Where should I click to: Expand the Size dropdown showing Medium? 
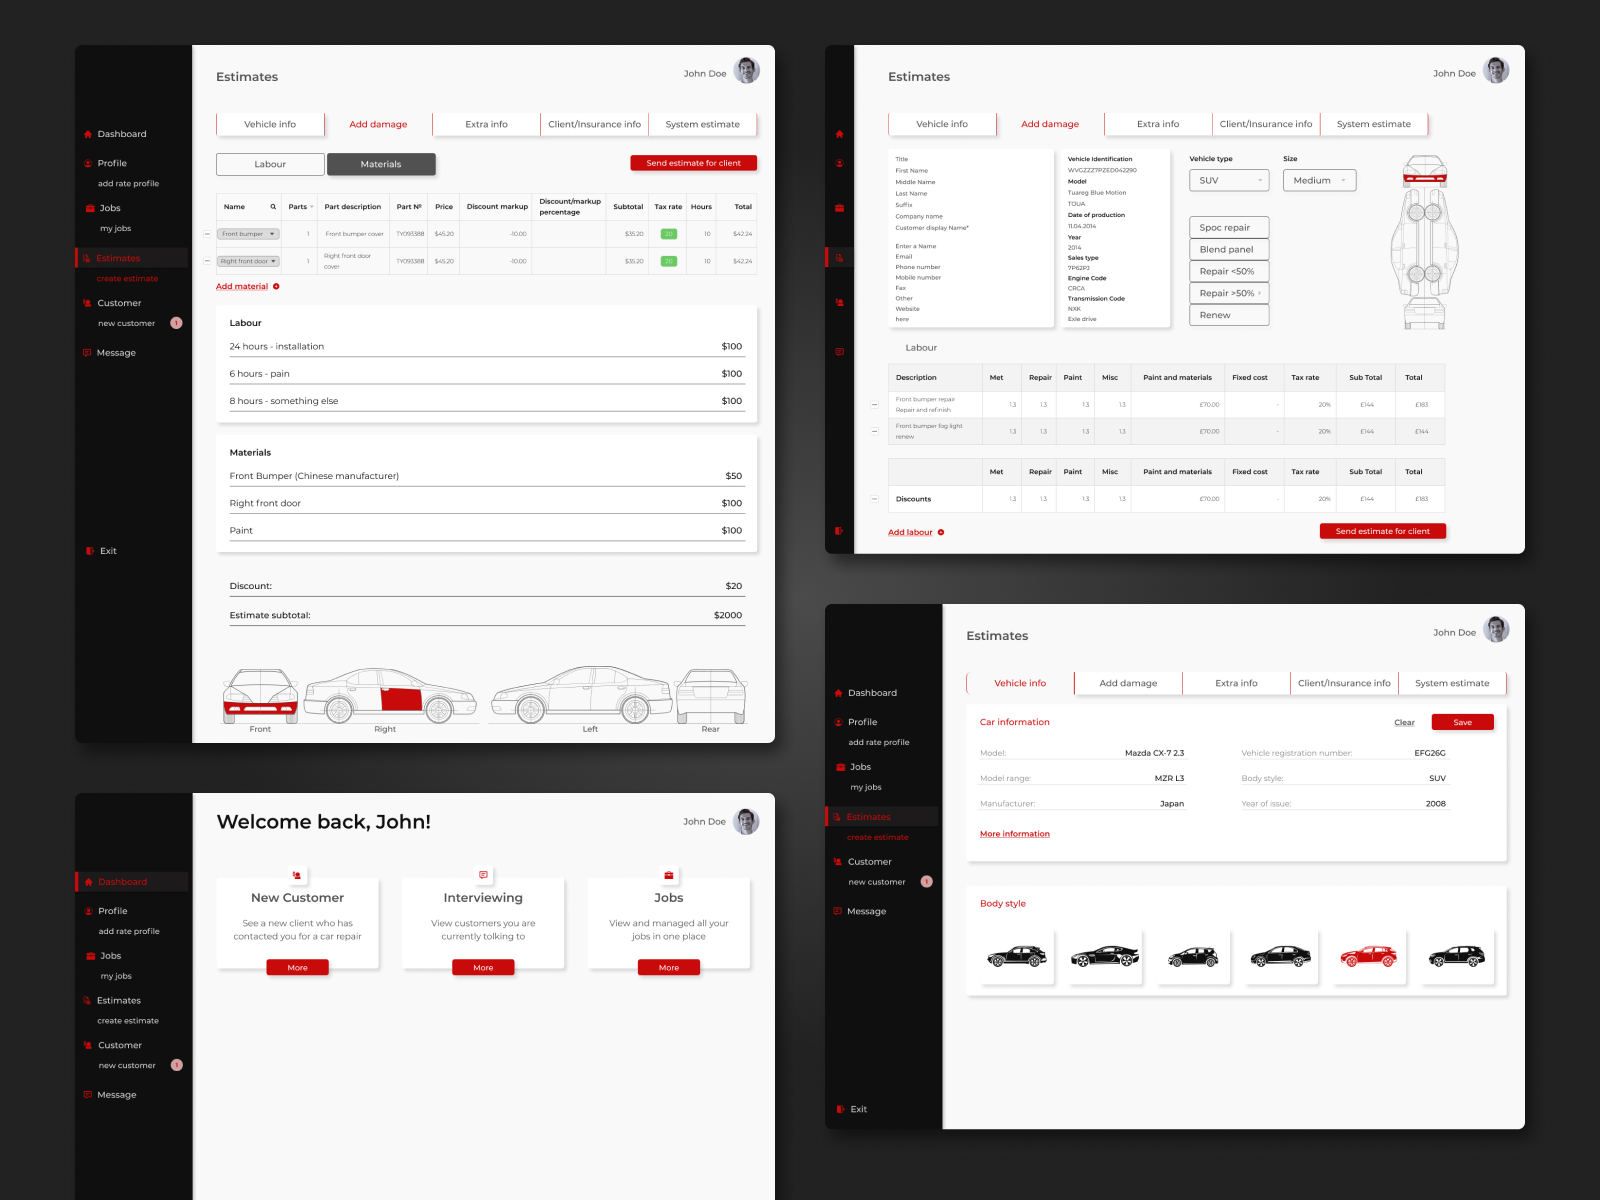pos(1319,180)
